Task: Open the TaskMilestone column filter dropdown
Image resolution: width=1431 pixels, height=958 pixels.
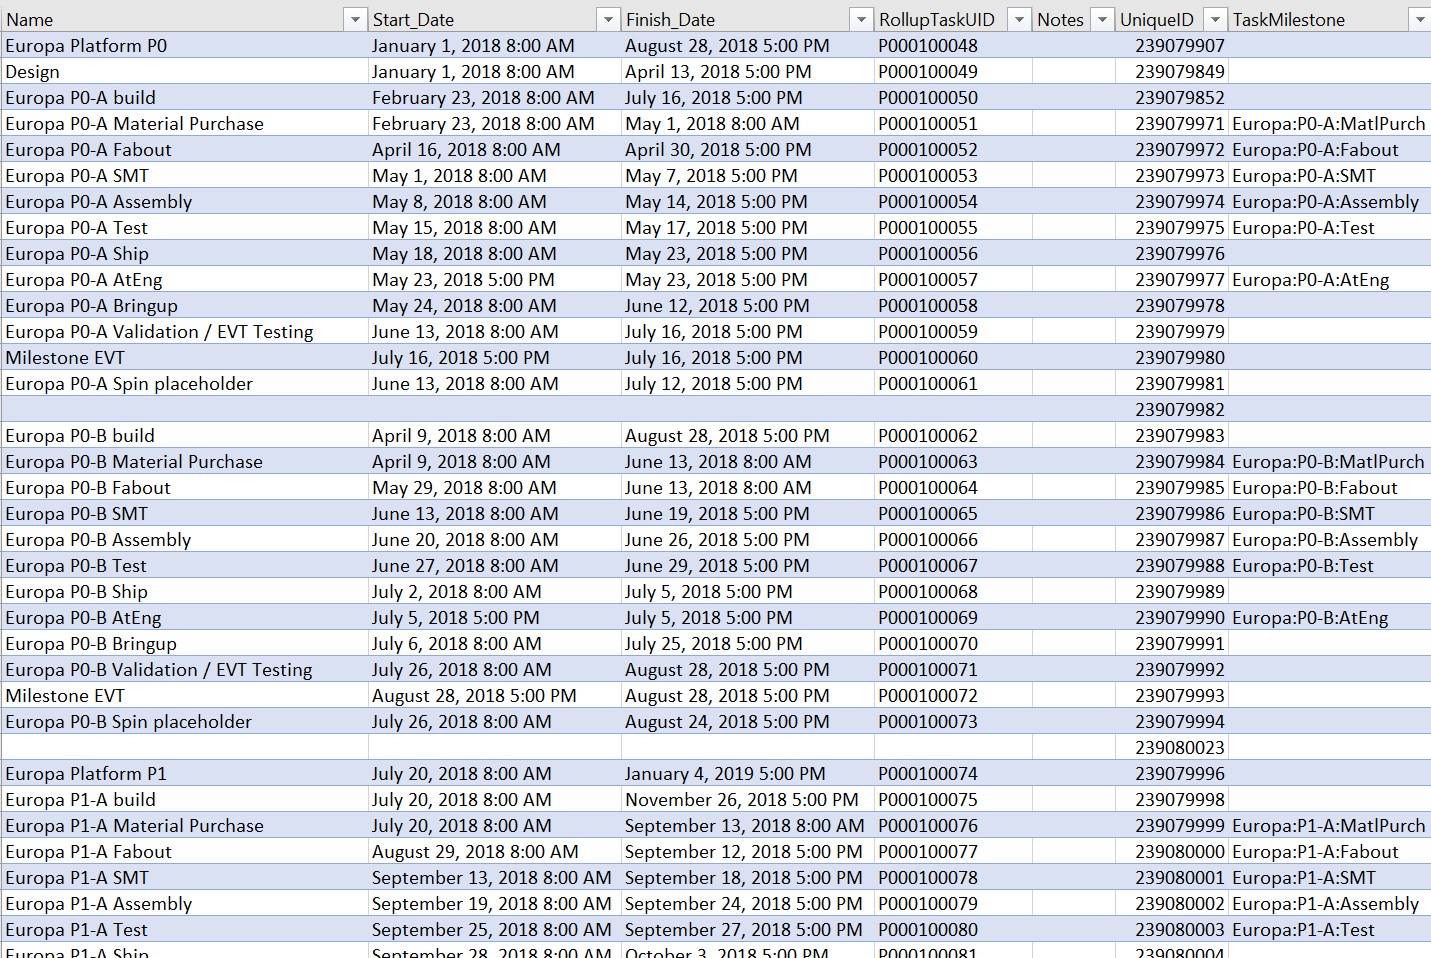Action: [1418, 19]
